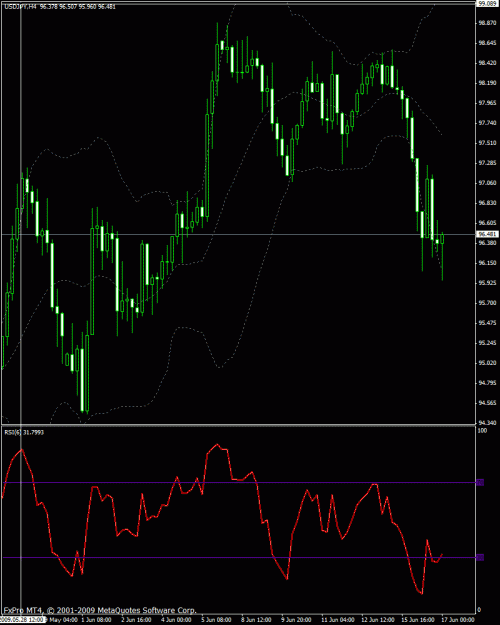The height and width of the screenshot is (625, 500).
Task: Click the 5 Jun 08:00 time label
Action: [217, 620]
